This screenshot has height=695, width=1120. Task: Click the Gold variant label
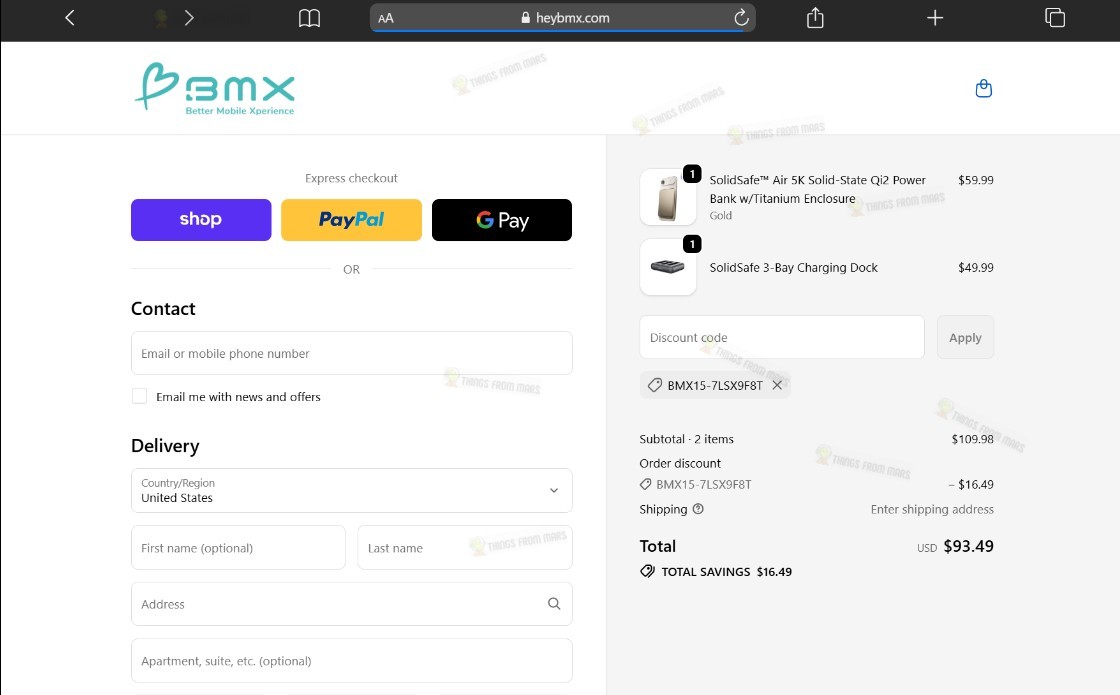coord(721,215)
